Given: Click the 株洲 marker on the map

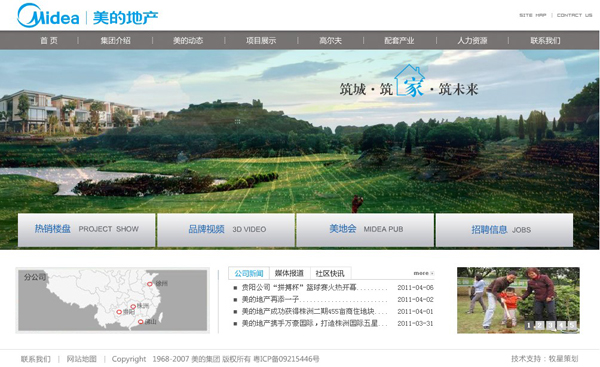Looking at the screenshot, I should point(133,306).
